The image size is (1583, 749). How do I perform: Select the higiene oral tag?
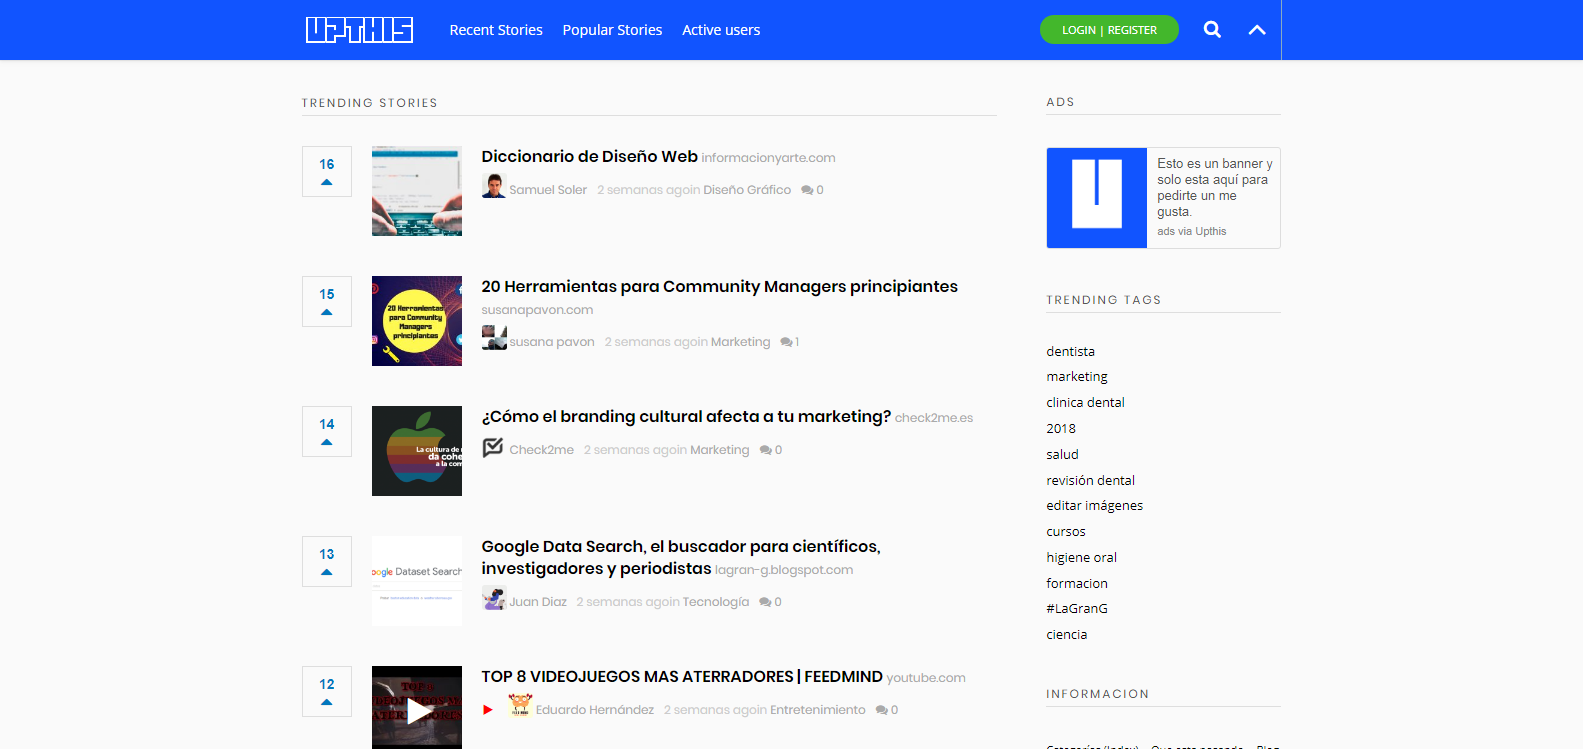(1081, 558)
